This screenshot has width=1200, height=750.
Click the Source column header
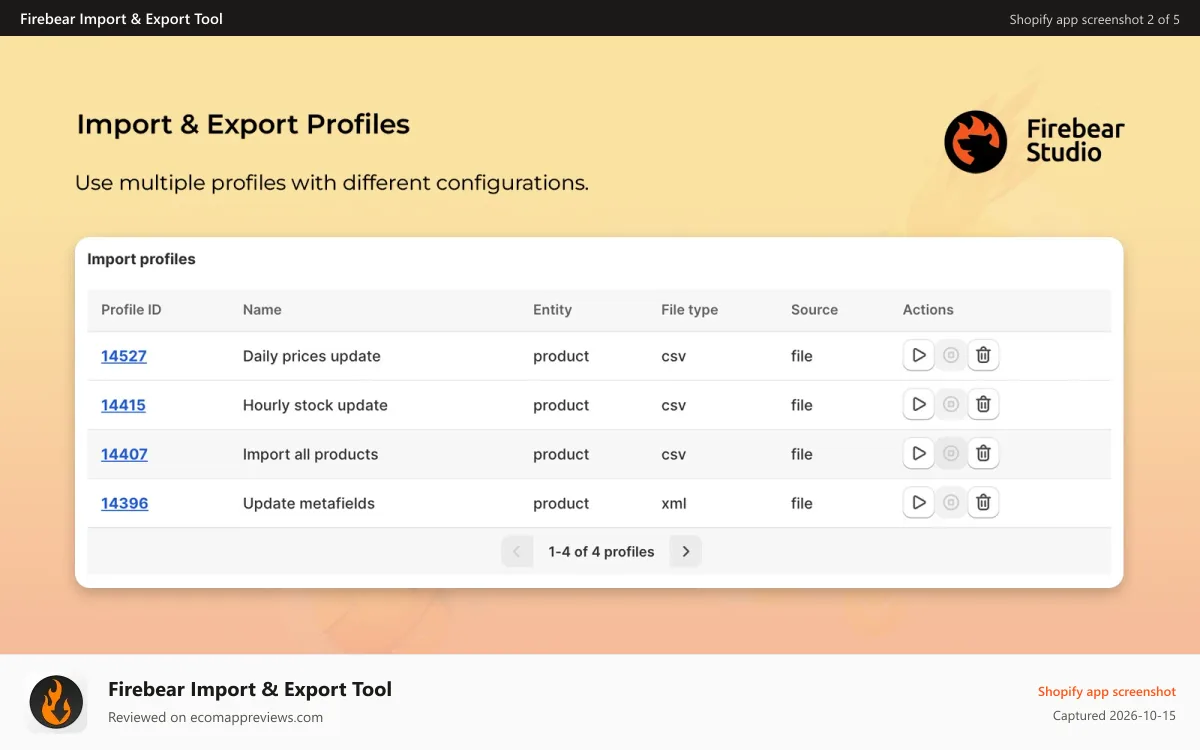[x=814, y=310]
